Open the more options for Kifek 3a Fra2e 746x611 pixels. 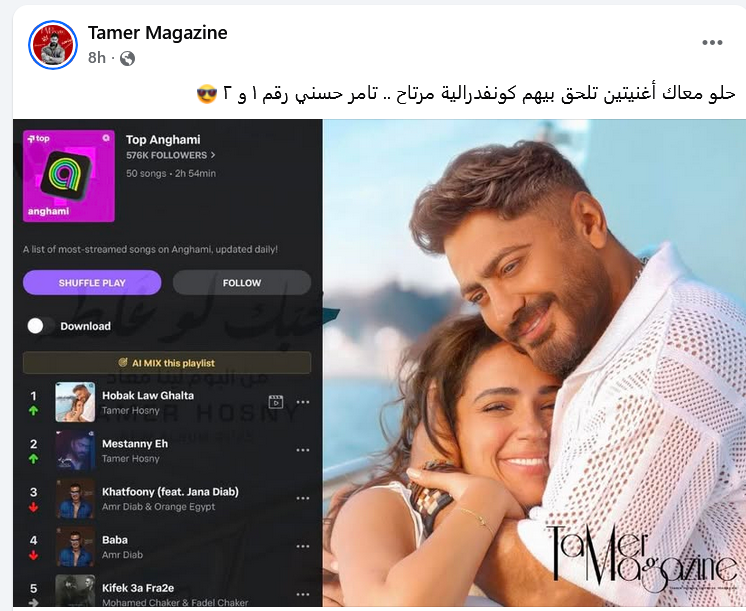point(303,594)
